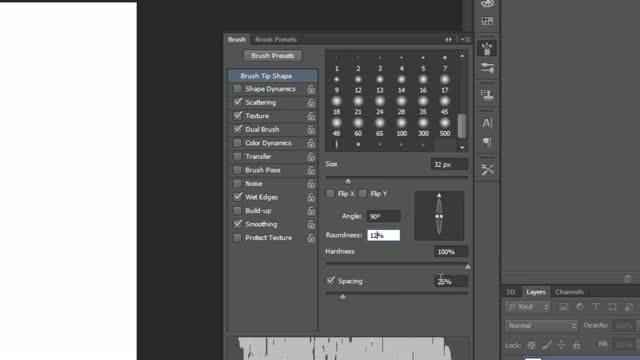Click the Roundness input field
This screenshot has width=640, height=360.
tap(383, 235)
